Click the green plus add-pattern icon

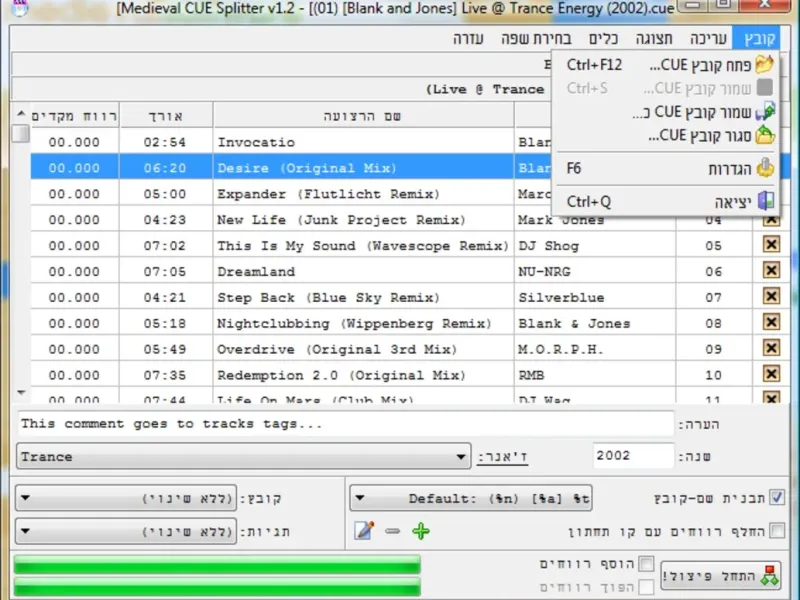pyautogui.click(x=421, y=531)
